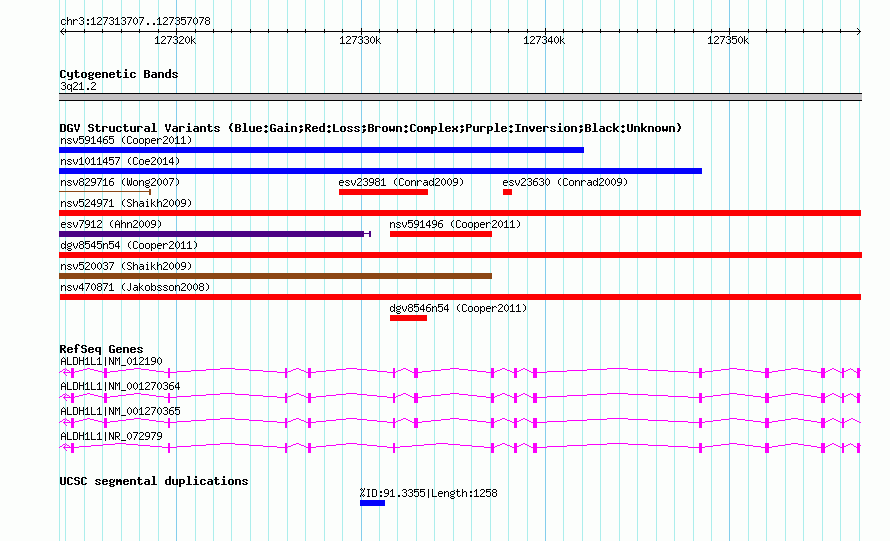Select the ALDH1L1|NM_001270365 transcript track

460,422
